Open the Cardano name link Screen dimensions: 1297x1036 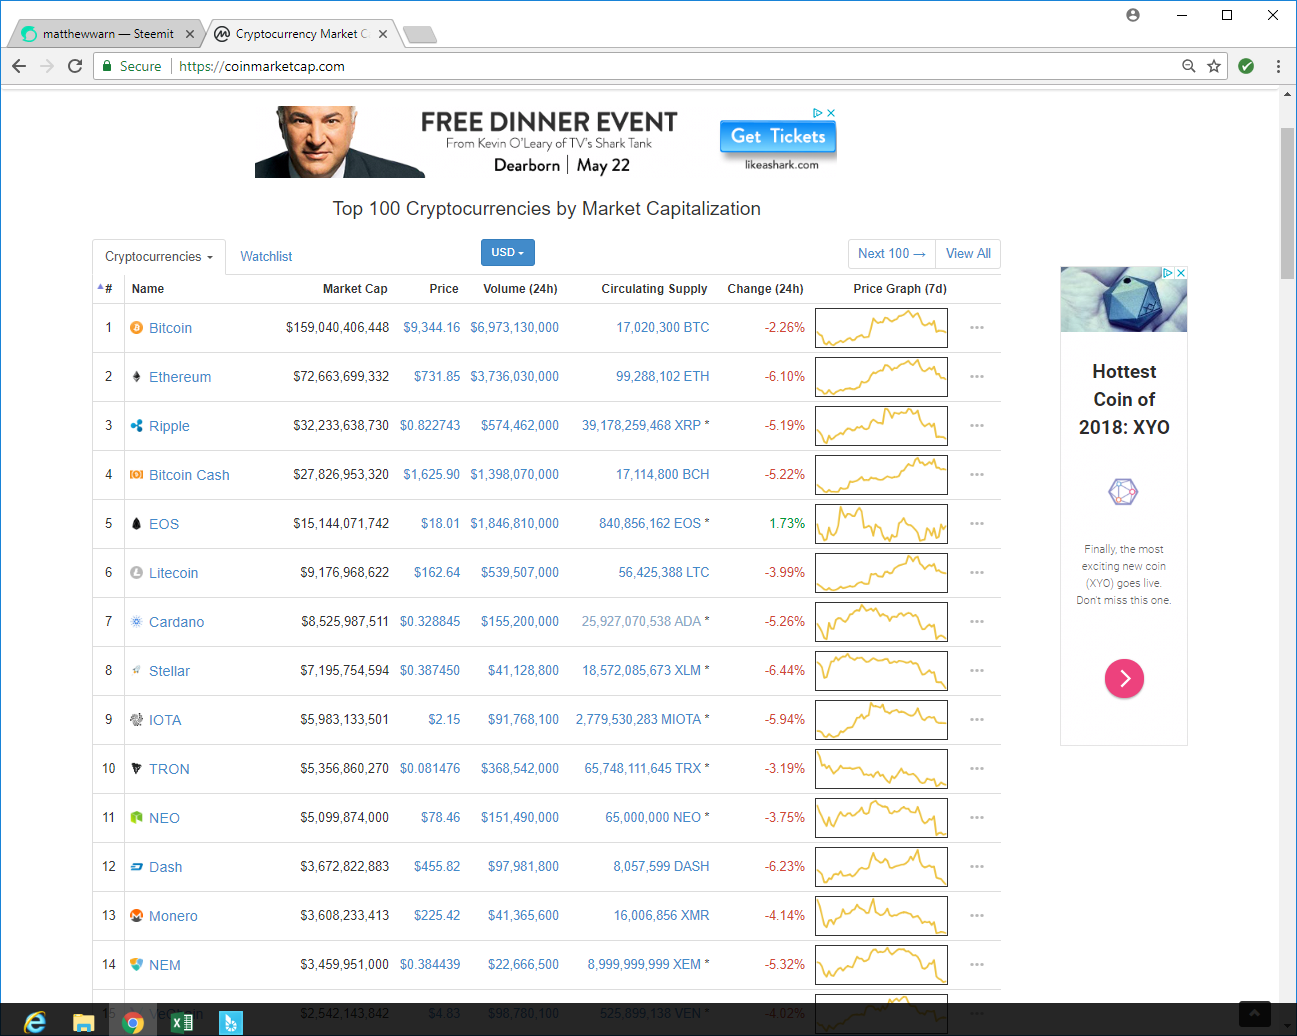click(176, 622)
